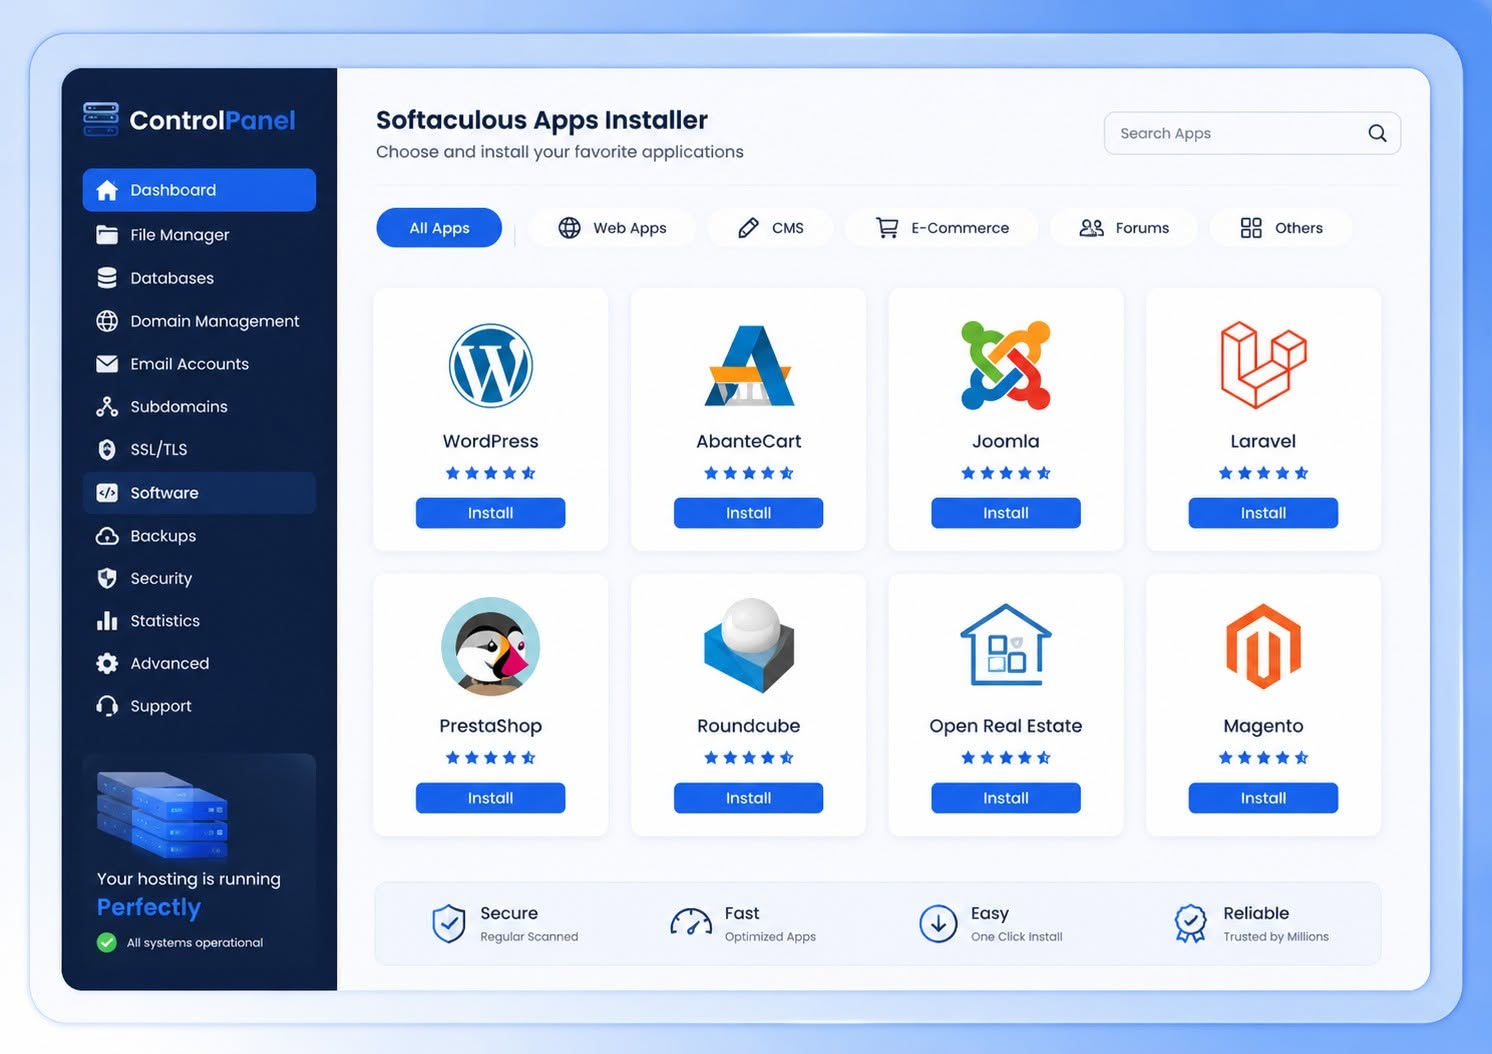Show the E-Commerce apps category
The height and width of the screenshot is (1054, 1492).
pyautogui.click(x=942, y=228)
